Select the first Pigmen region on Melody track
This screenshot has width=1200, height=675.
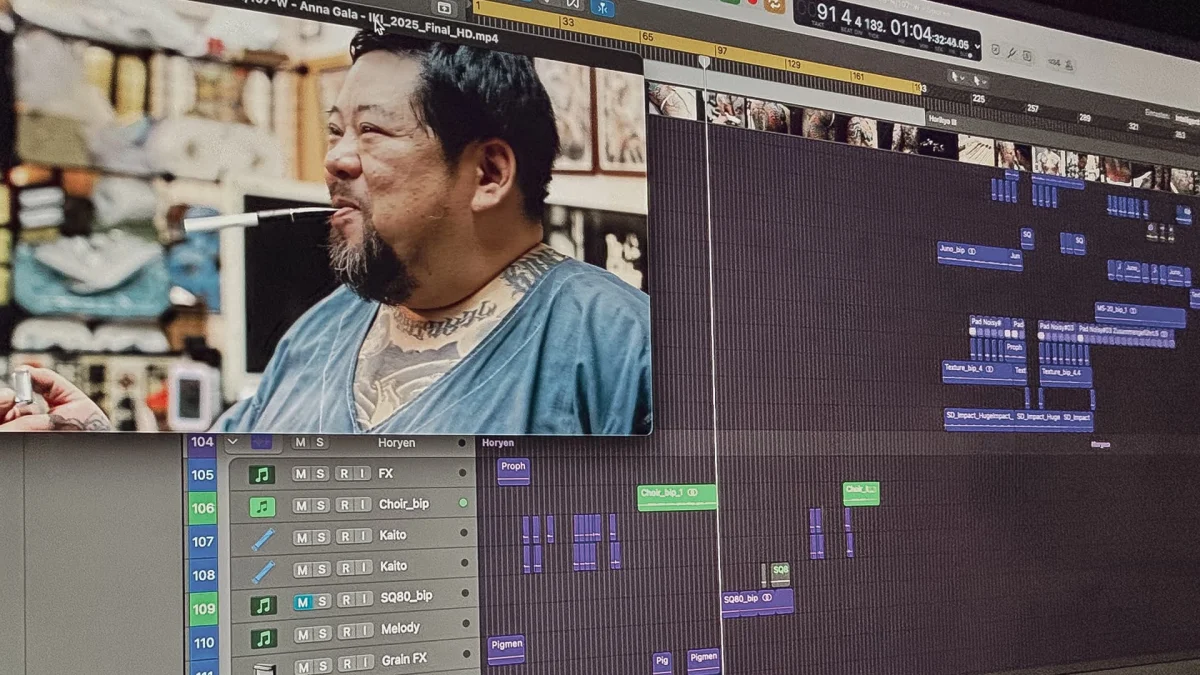(506, 650)
